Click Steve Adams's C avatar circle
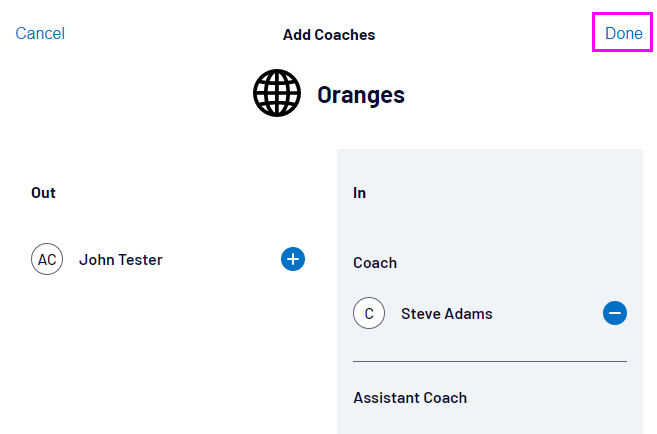The height and width of the screenshot is (434, 657). coord(369,314)
